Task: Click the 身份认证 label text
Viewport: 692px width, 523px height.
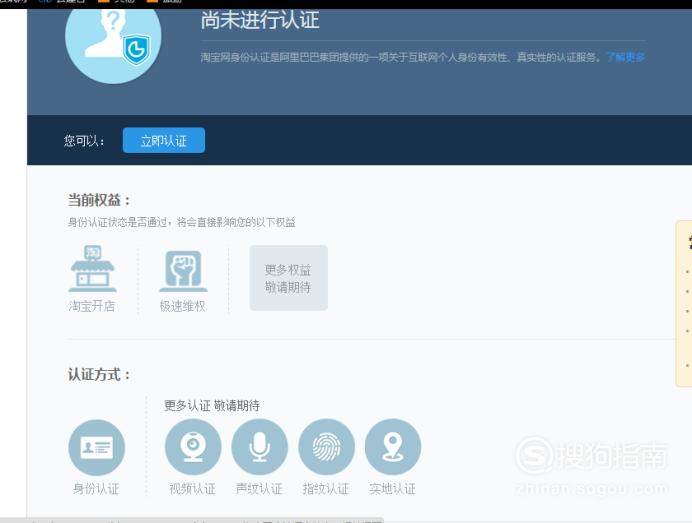Action: 96,489
